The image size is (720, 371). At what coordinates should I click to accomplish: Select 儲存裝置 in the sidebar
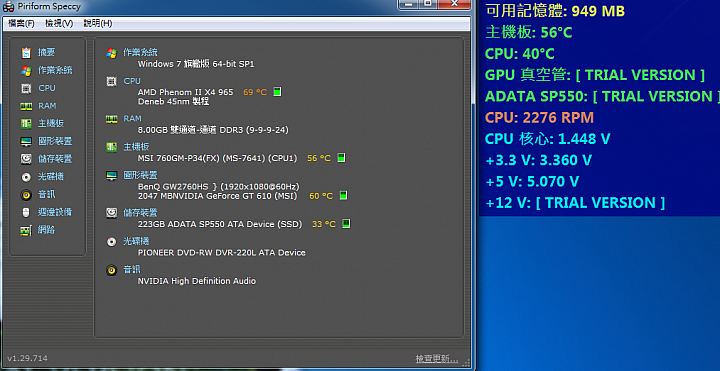[x=55, y=159]
